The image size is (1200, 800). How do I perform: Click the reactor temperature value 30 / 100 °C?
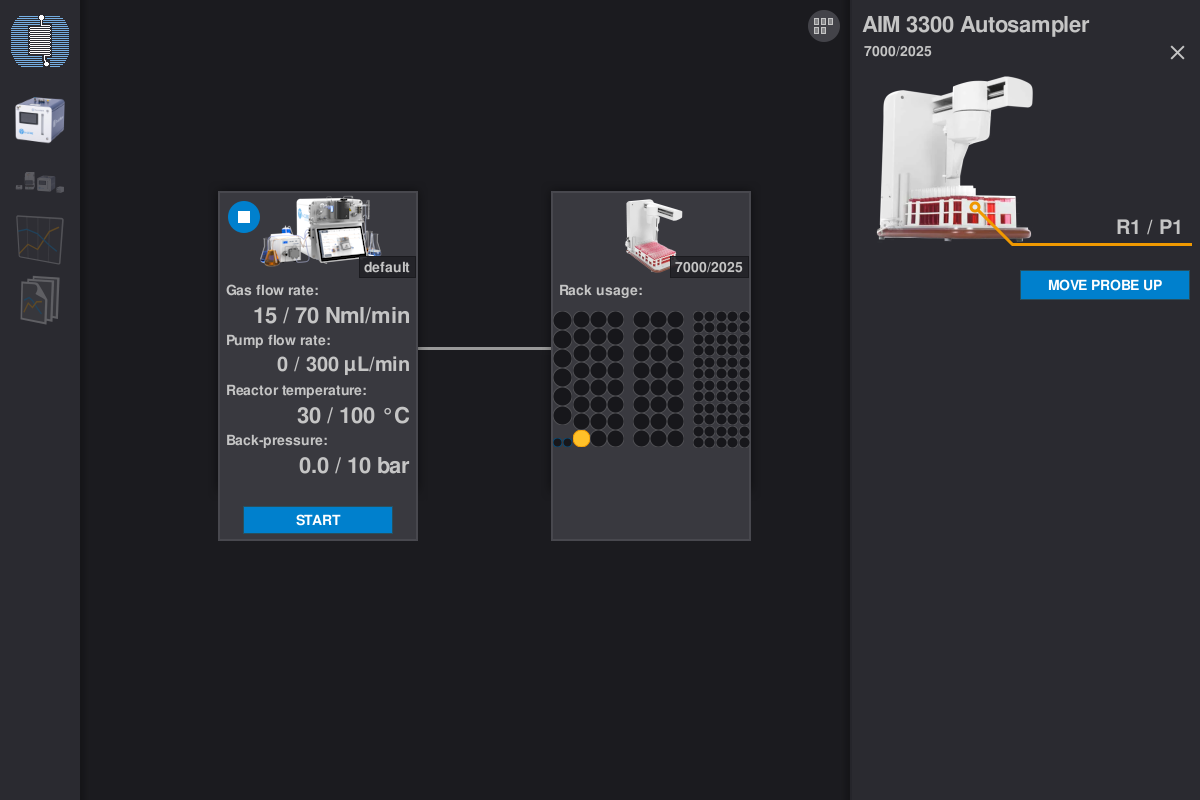[x=353, y=416]
